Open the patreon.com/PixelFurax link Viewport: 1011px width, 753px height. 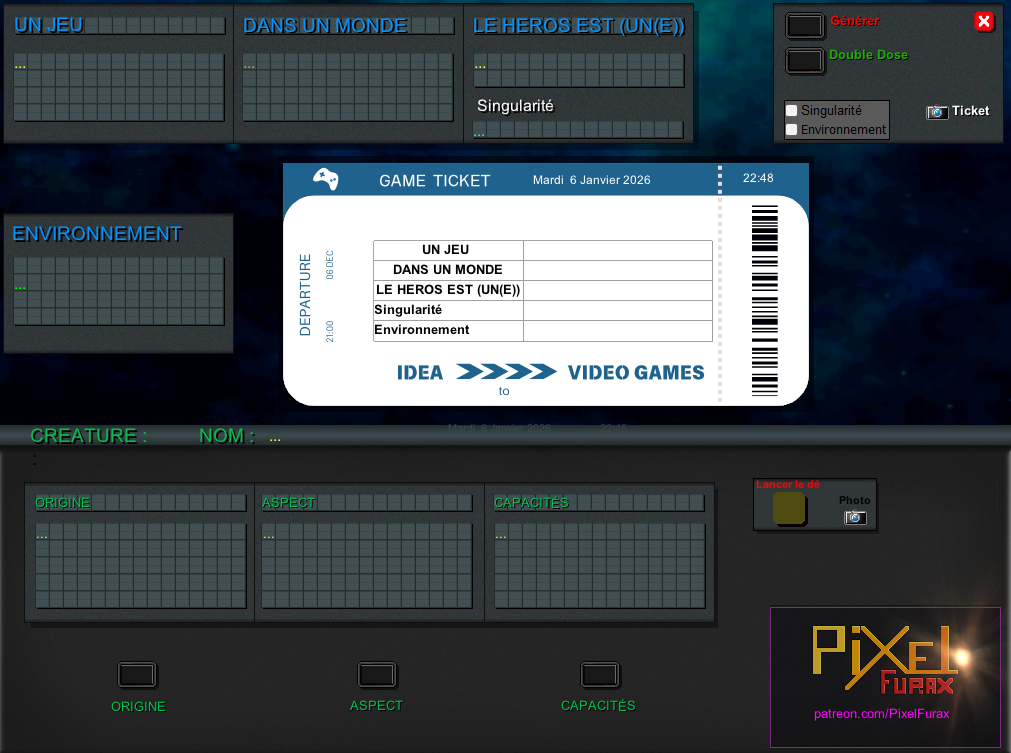[x=881, y=714]
